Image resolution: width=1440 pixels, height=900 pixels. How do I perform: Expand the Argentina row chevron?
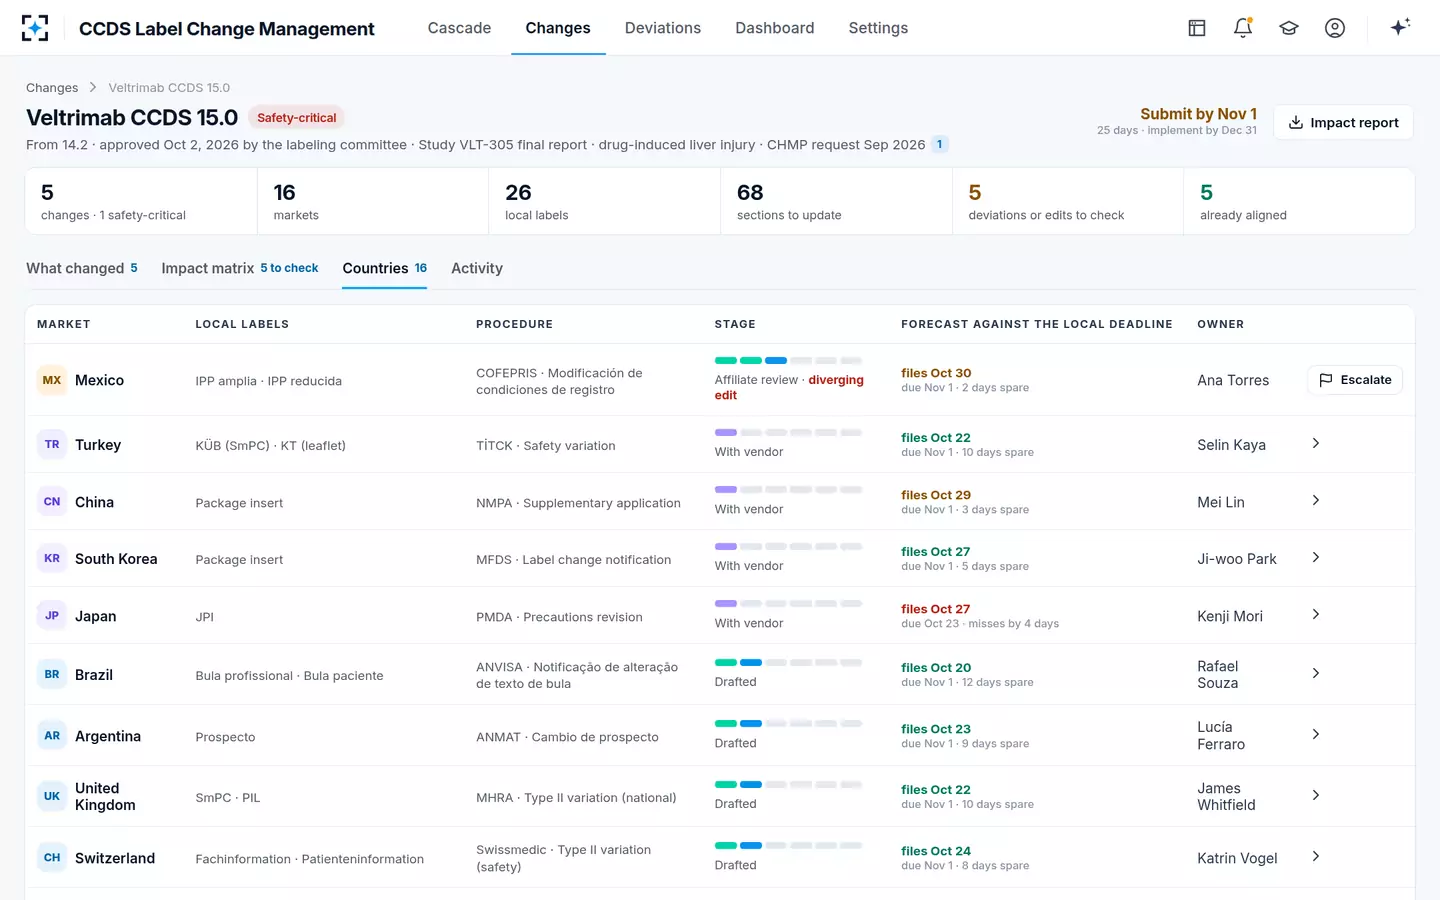click(1316, 734)
